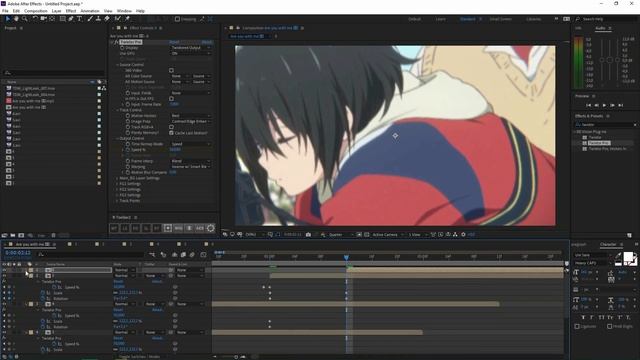This screenshot has width=640, height=360.
Task: Click the gear icon in the Toolbar2 panel
Action: 211,228
